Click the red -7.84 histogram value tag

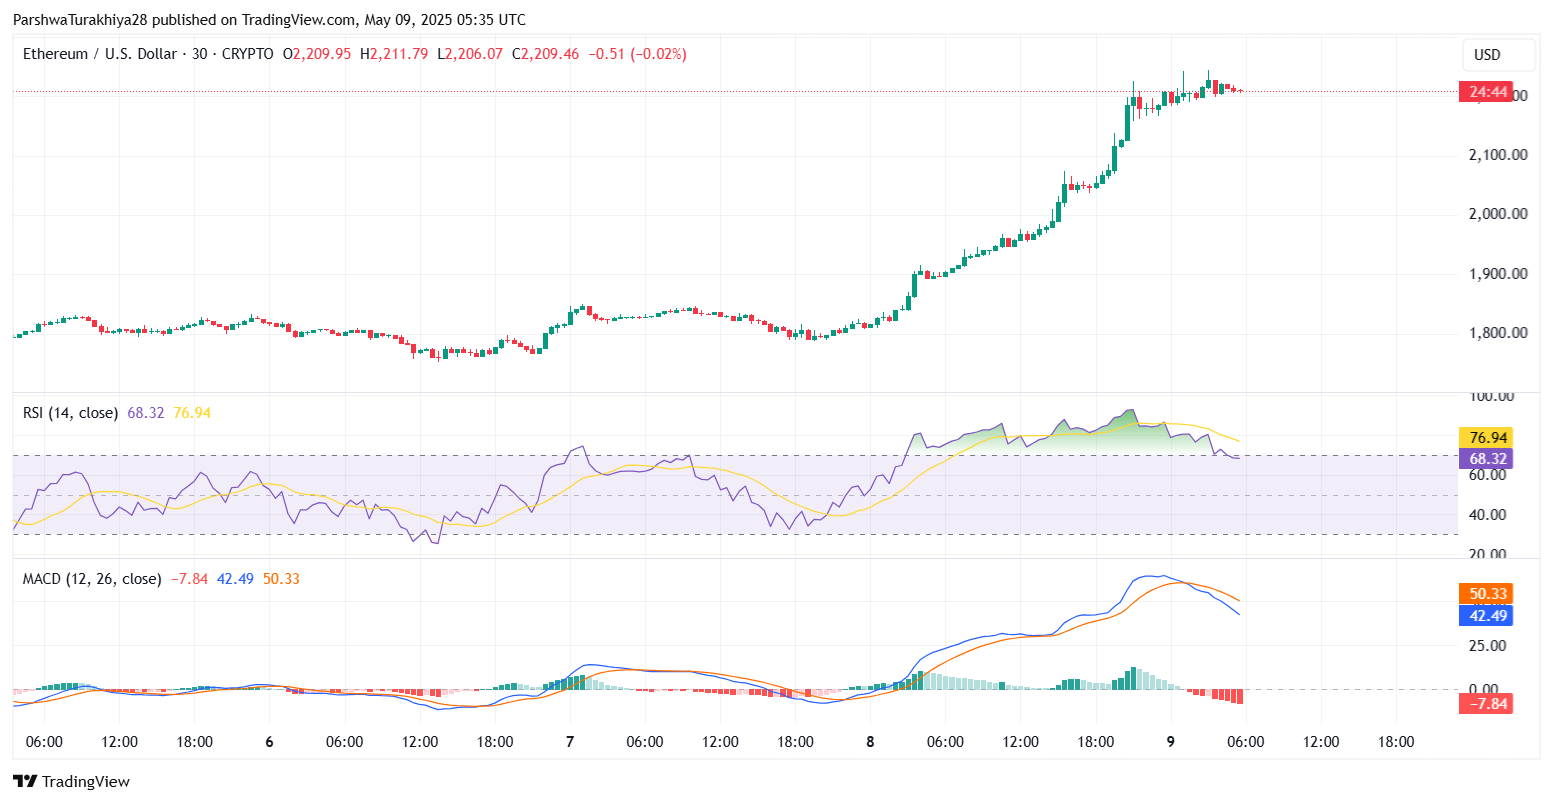[x=1485, y=704]
